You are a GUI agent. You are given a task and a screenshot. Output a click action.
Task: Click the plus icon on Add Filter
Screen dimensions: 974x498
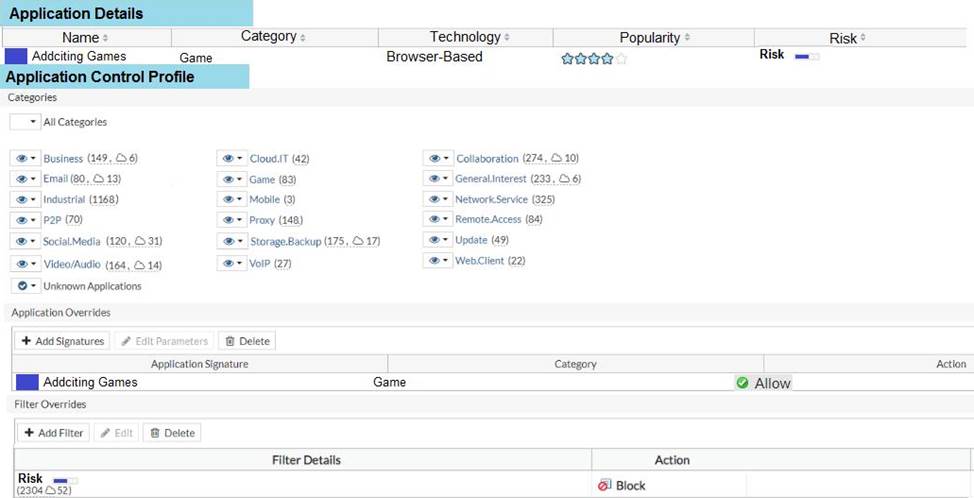pyautogui.click(x=30, y=433)
